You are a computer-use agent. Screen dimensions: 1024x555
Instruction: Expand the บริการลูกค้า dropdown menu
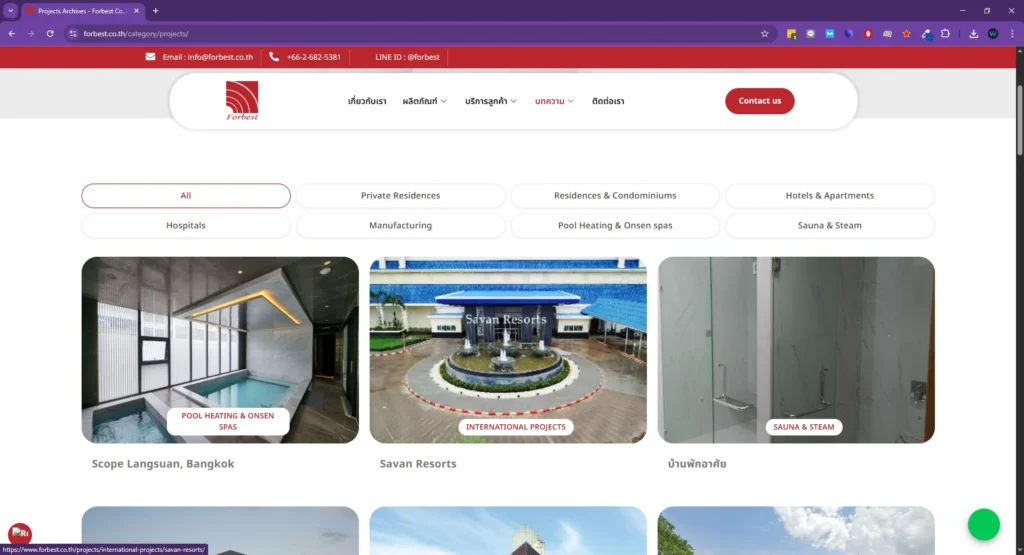pyautogui.click(x=490, y=101)
